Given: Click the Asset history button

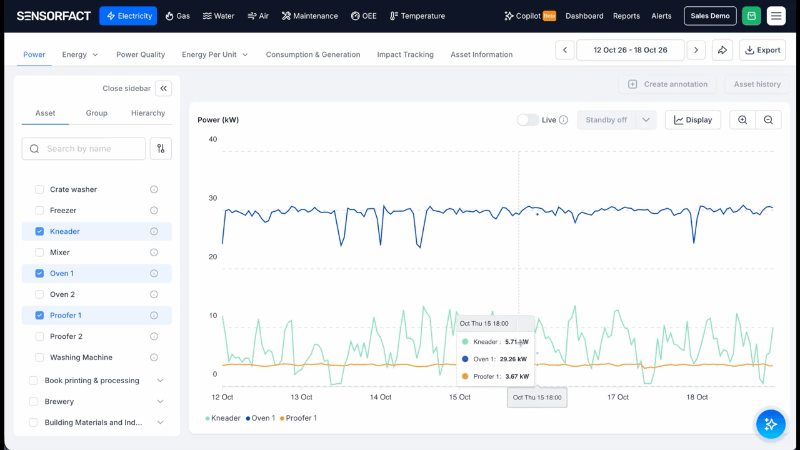Looking at the screenshot, I should click(x=757, y=84).
